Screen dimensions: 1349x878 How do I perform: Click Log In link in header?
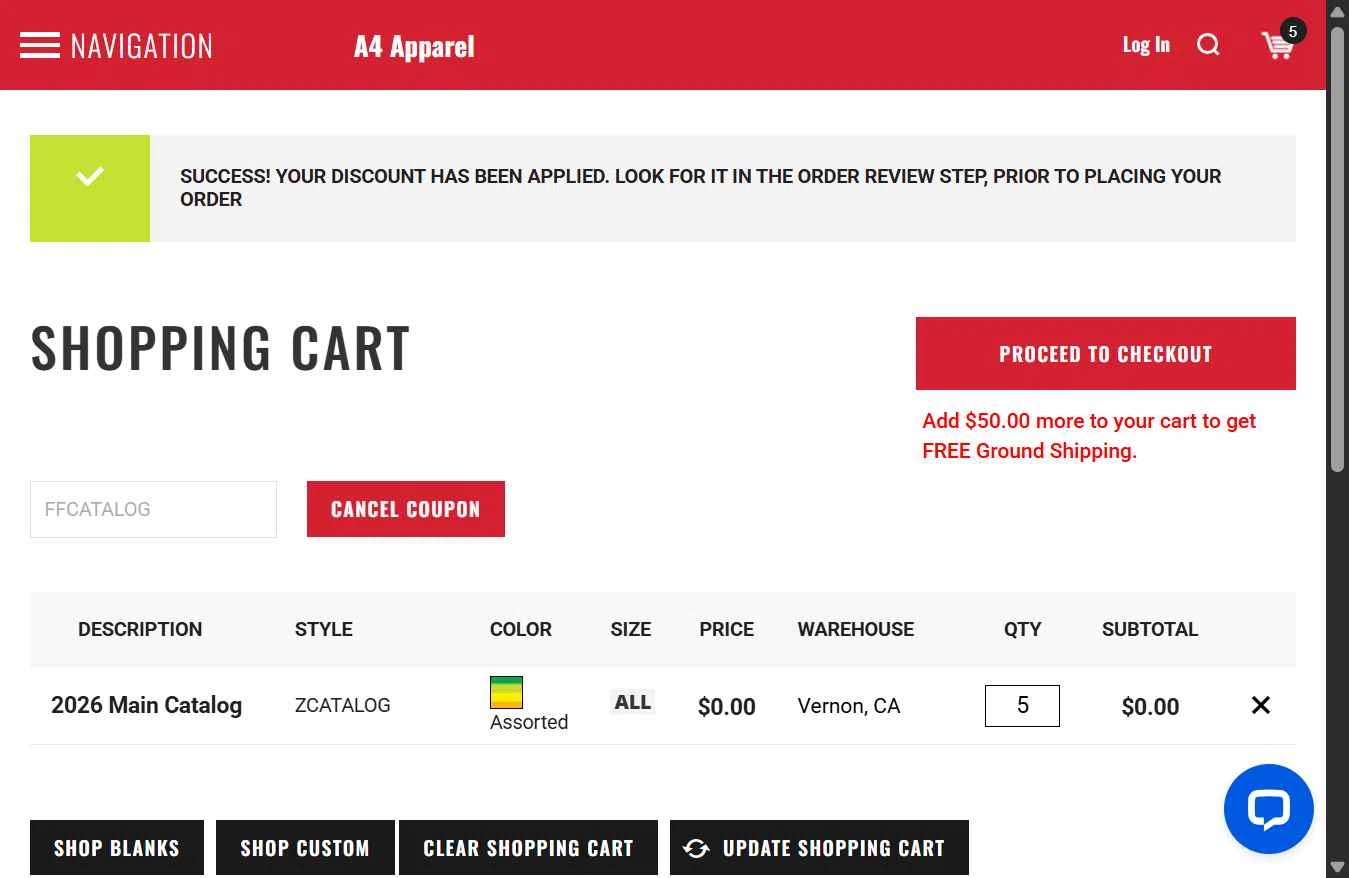coord(1146,45)
